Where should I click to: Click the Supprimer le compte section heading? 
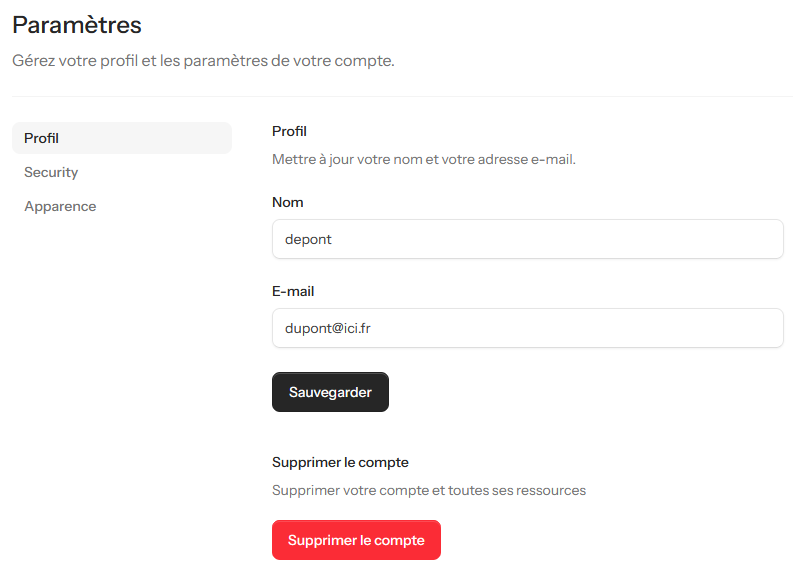point(340,462)
